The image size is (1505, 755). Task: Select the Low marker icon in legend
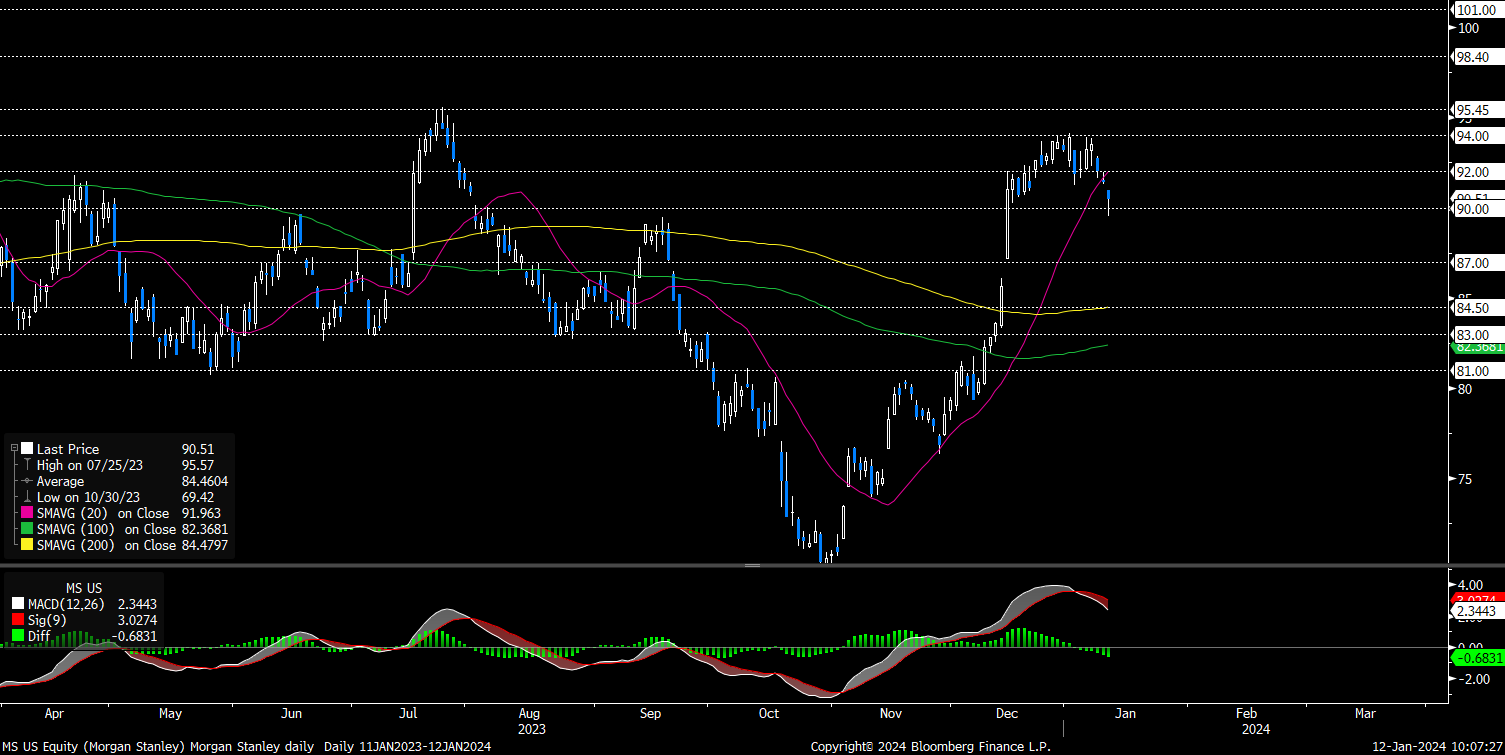tap(27, 498)
